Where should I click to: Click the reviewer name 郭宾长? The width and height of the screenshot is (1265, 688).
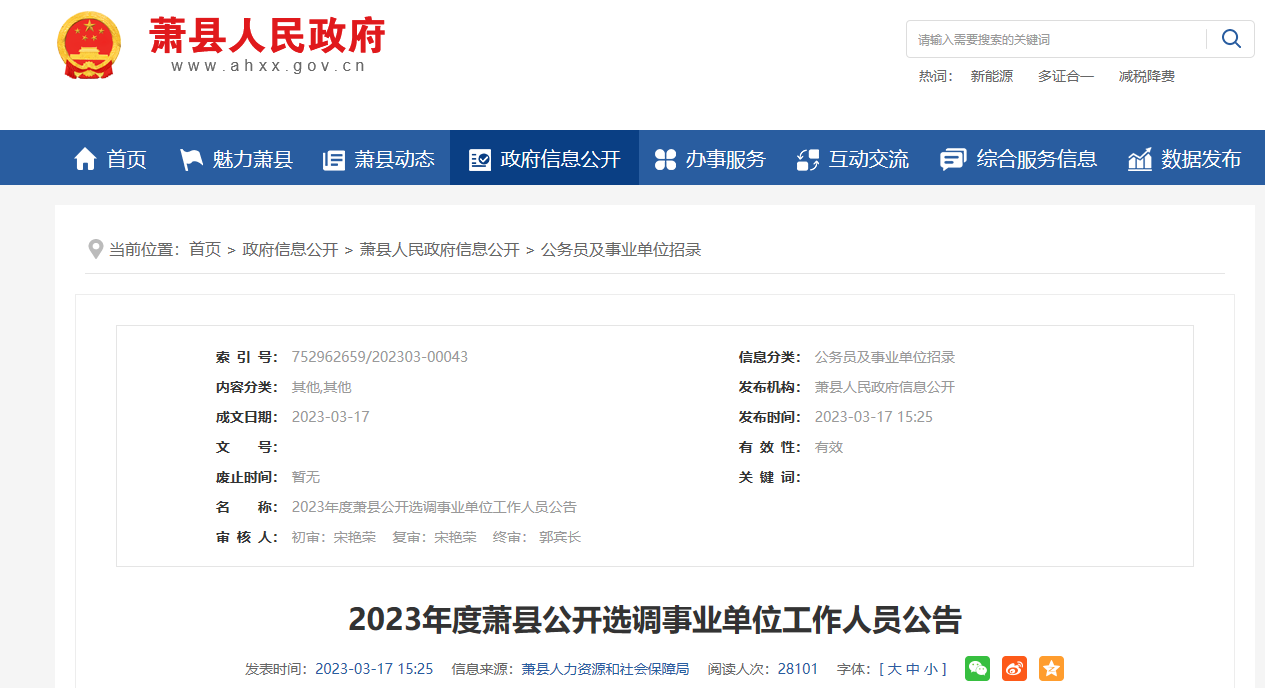click(x=559, y=537)
